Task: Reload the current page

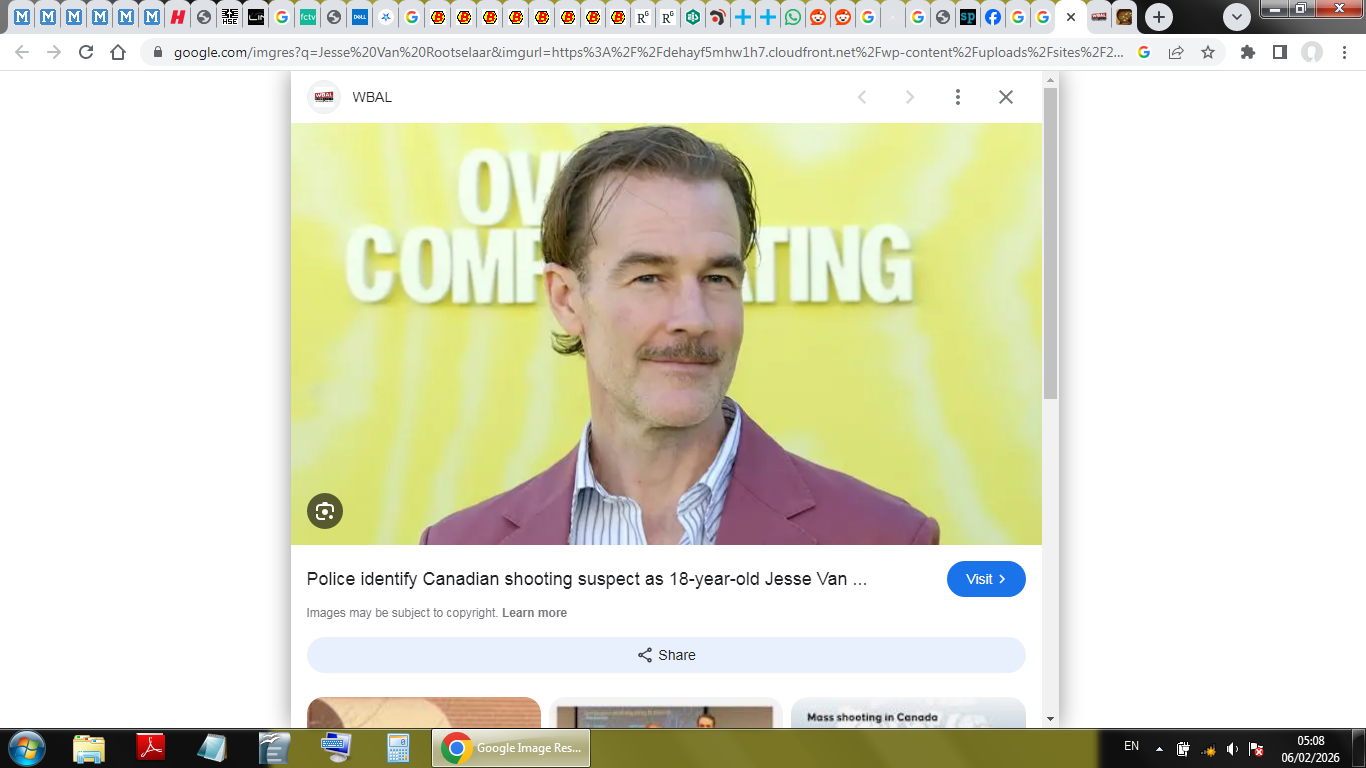Action: click(x=86, y=52)
